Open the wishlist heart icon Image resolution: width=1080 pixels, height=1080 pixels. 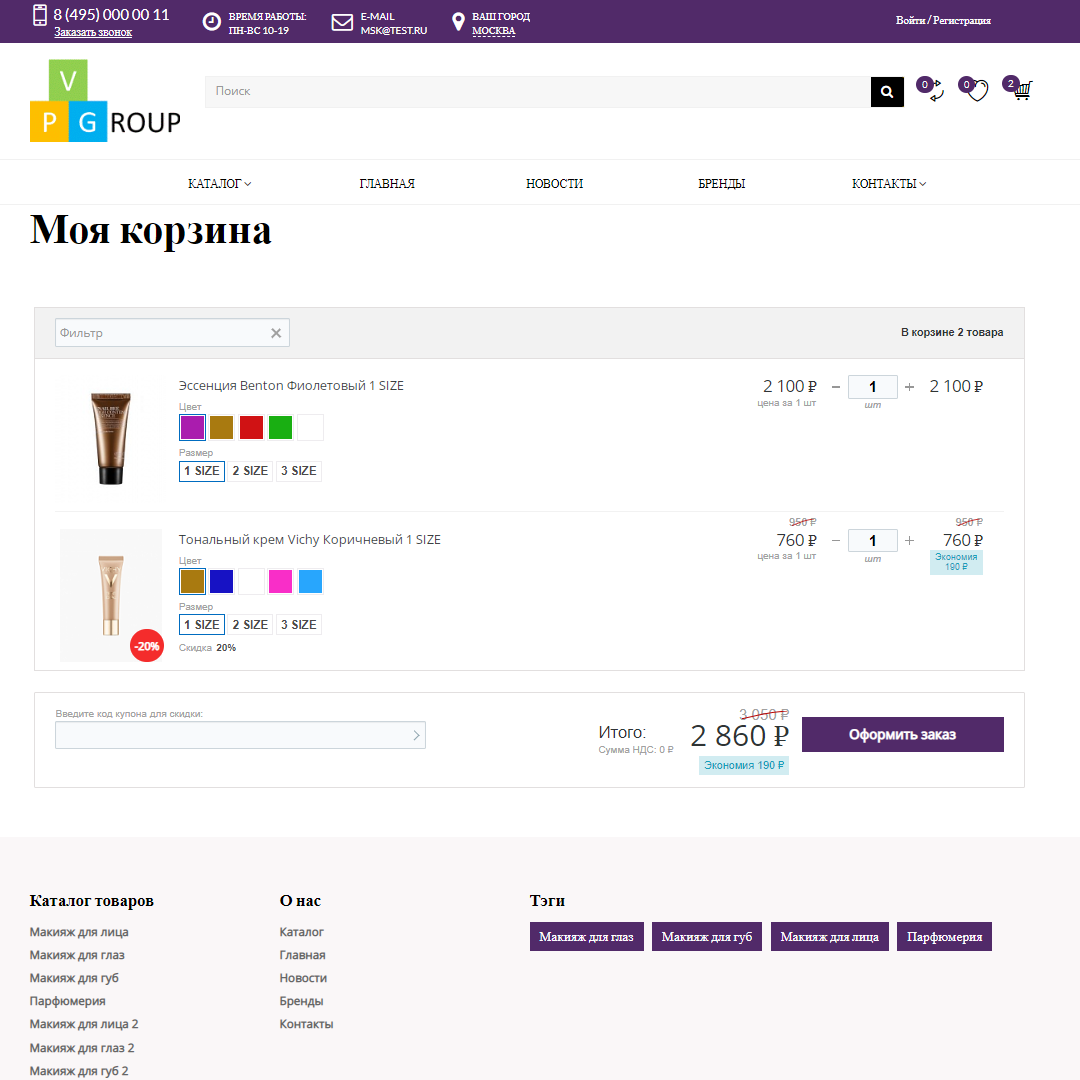[977, 91]
